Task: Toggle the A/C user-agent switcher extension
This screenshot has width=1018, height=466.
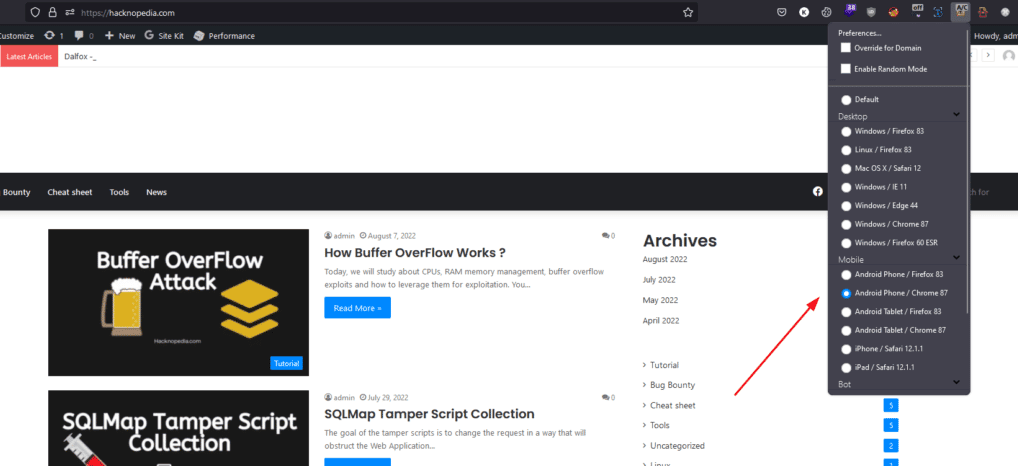Action: tap(961, 11)
